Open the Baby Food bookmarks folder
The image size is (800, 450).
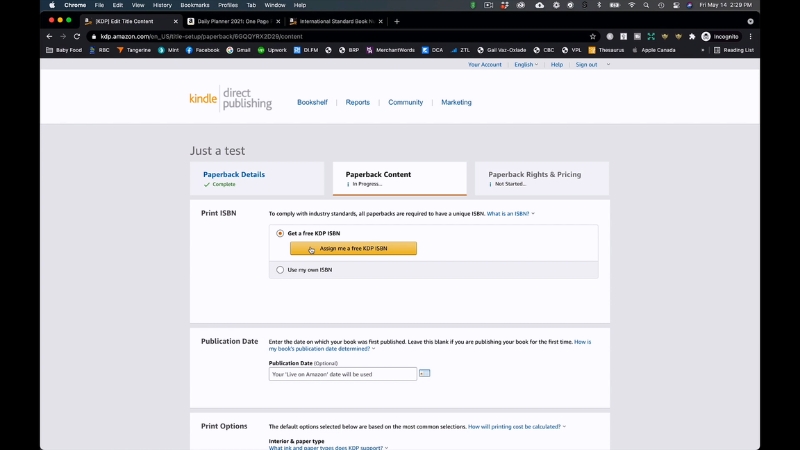64,50
